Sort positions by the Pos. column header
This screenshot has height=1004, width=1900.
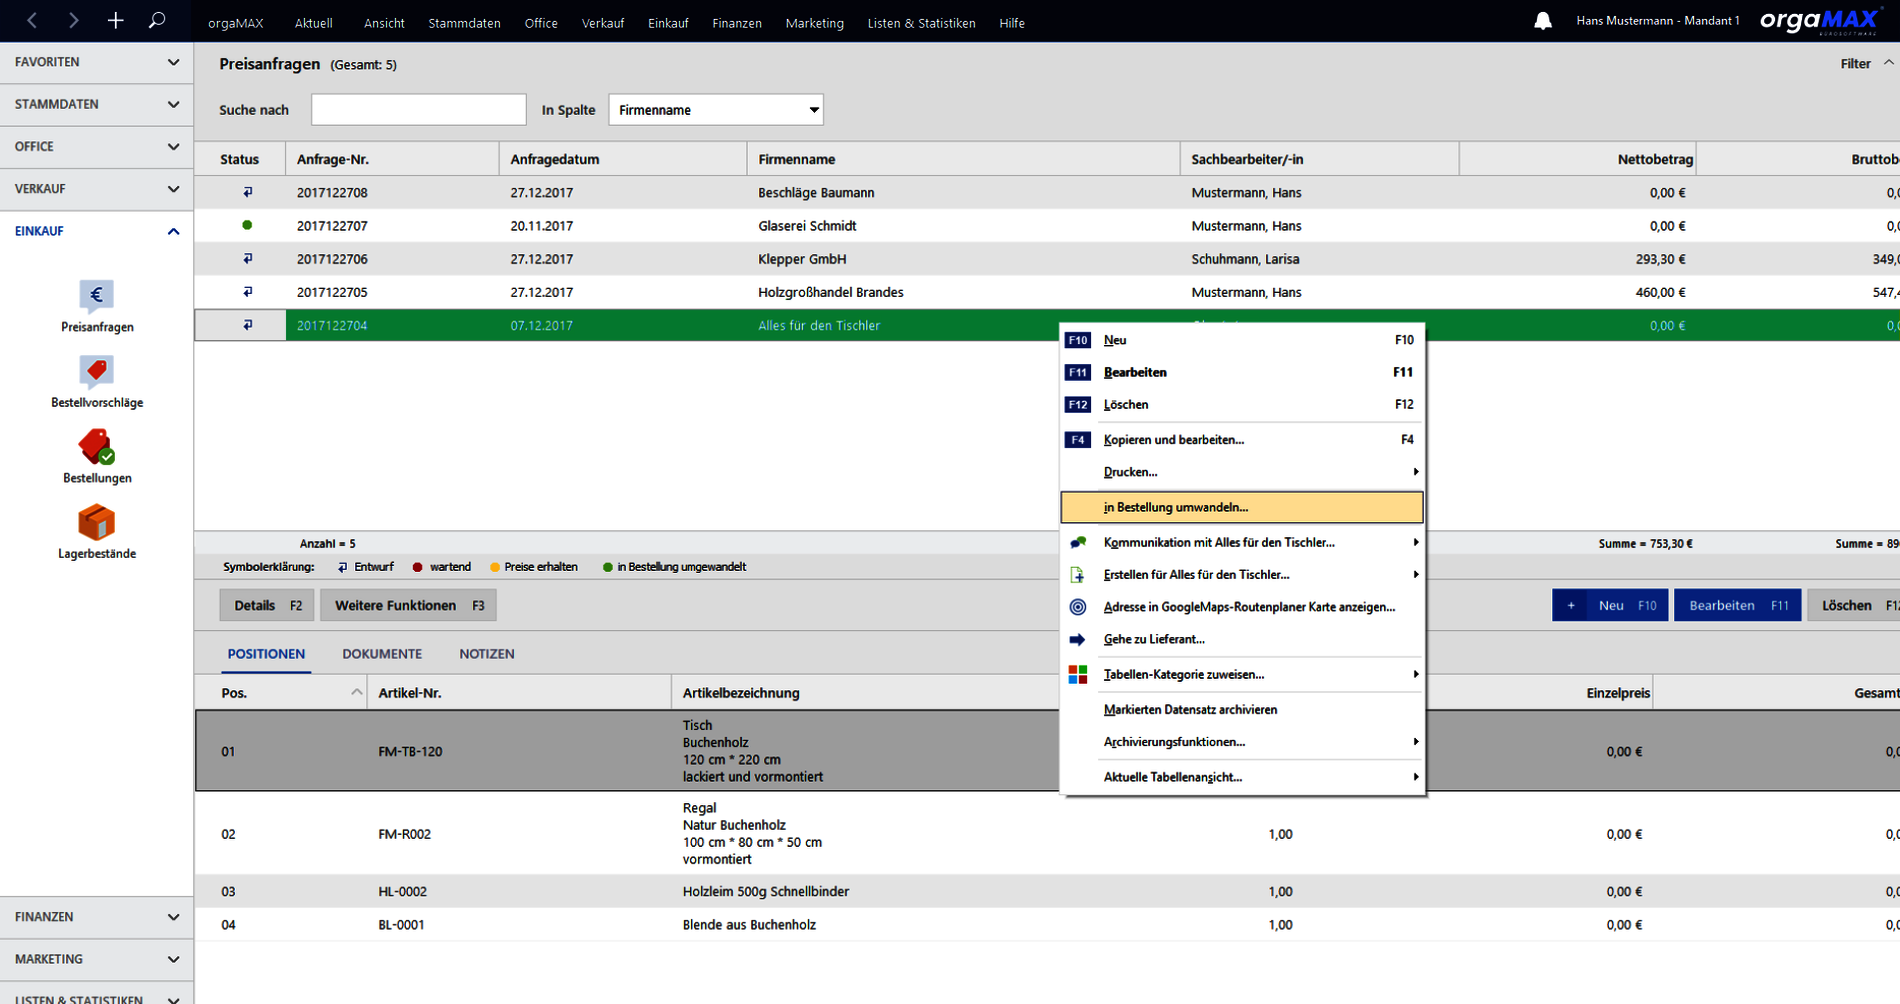click(x=281, y=693)
